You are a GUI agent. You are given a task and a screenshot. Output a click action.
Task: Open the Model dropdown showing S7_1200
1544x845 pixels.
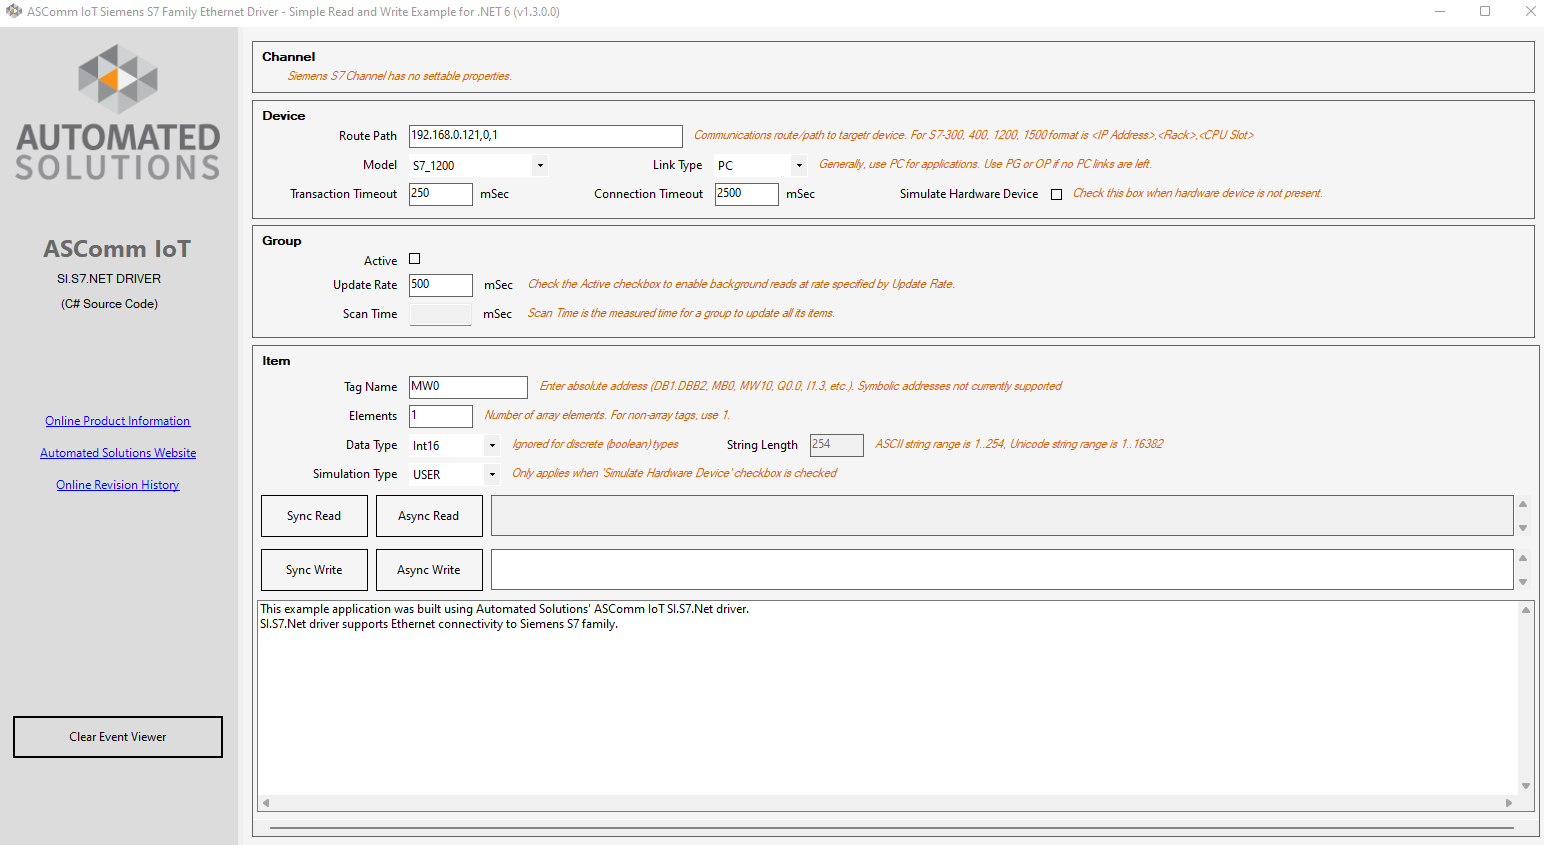click(x=478, y=165)
